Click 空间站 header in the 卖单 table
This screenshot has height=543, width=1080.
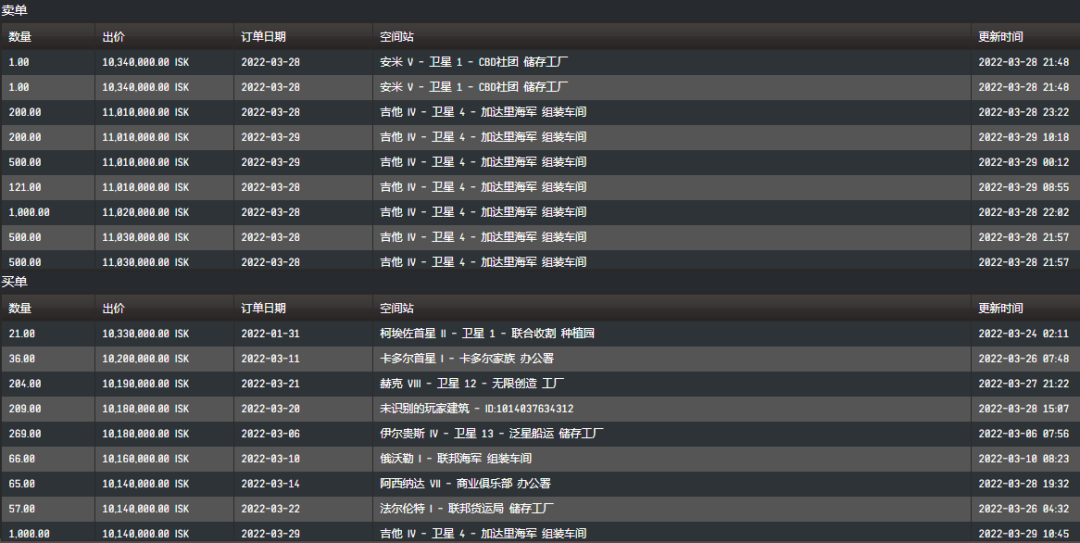pyautogui.click(x=397, y=37)
